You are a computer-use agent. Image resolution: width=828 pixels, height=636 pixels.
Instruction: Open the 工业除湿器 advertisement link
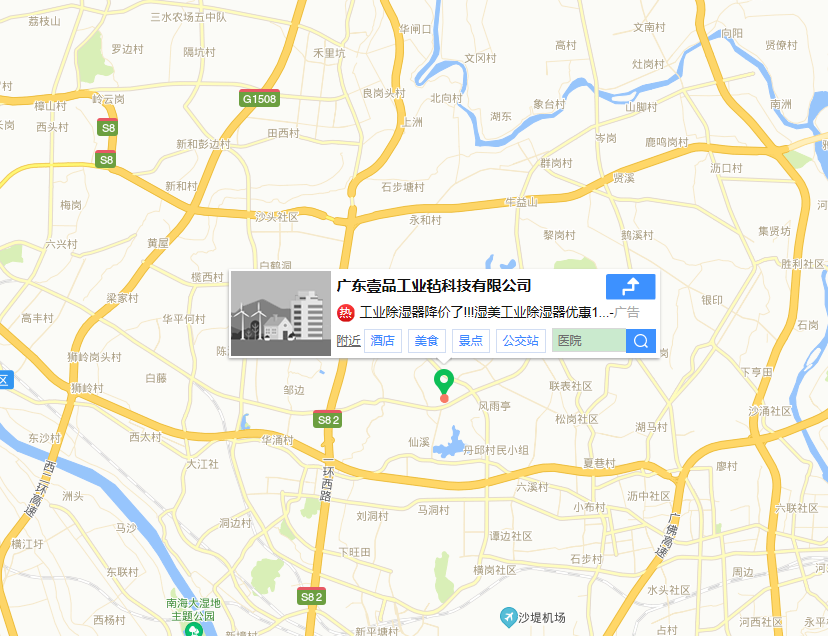coord(484,313)
